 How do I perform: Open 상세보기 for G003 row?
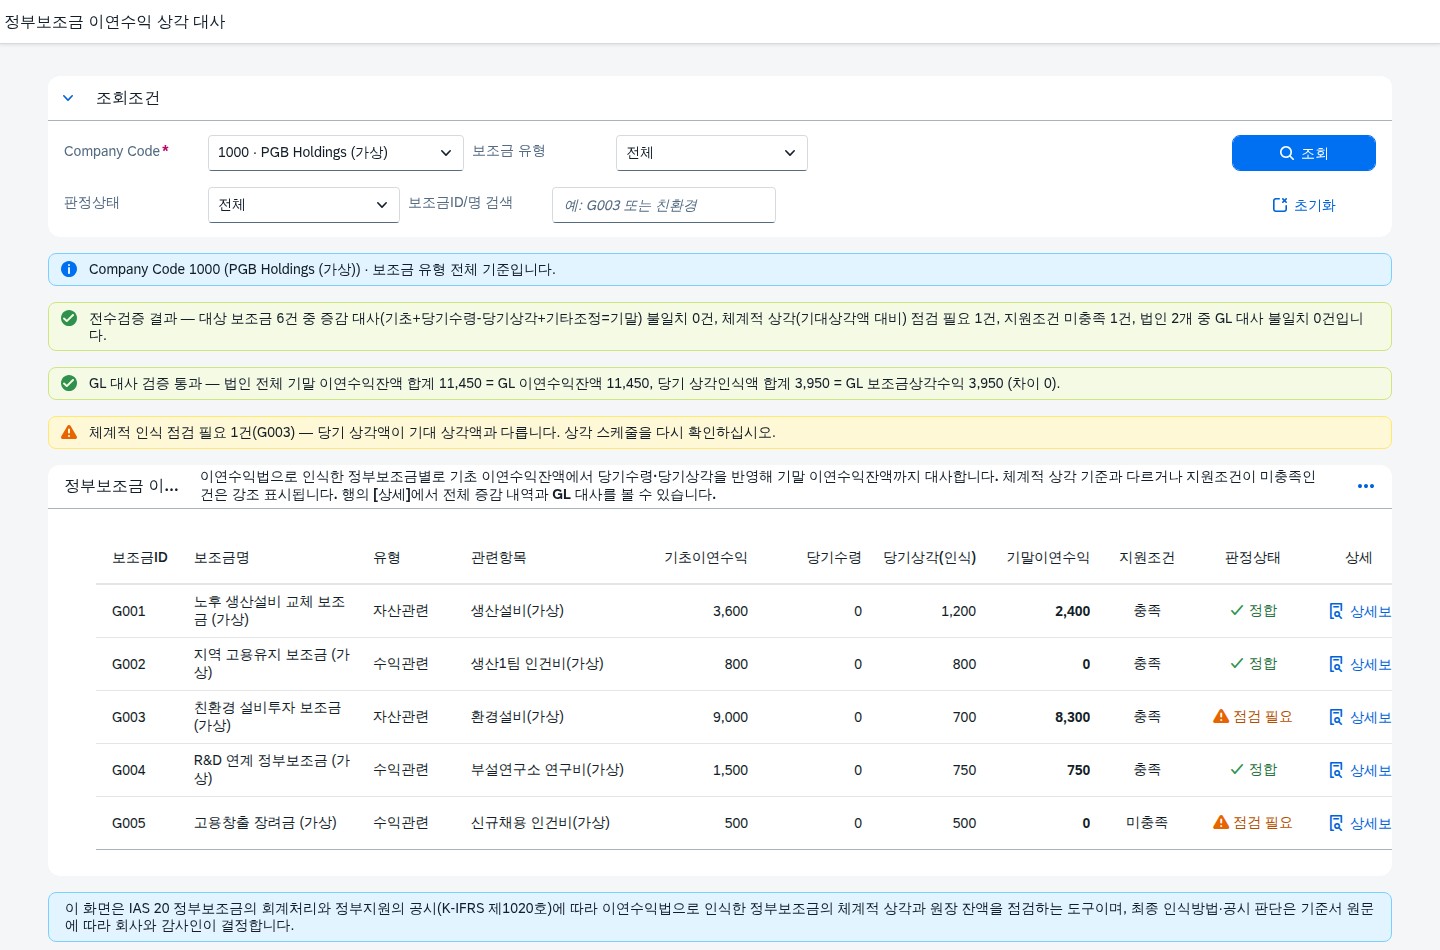tap(1360, 717)
